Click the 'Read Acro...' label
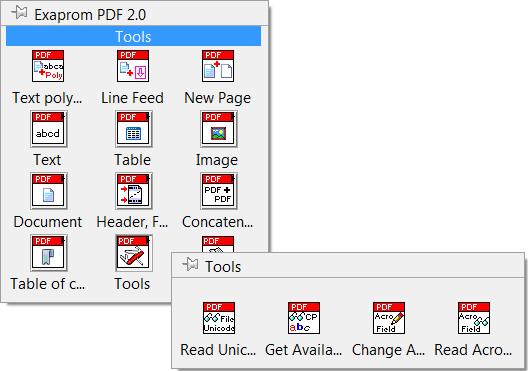Image resolution: width=528 pixels, height=371 pixels. click(473, 350)
